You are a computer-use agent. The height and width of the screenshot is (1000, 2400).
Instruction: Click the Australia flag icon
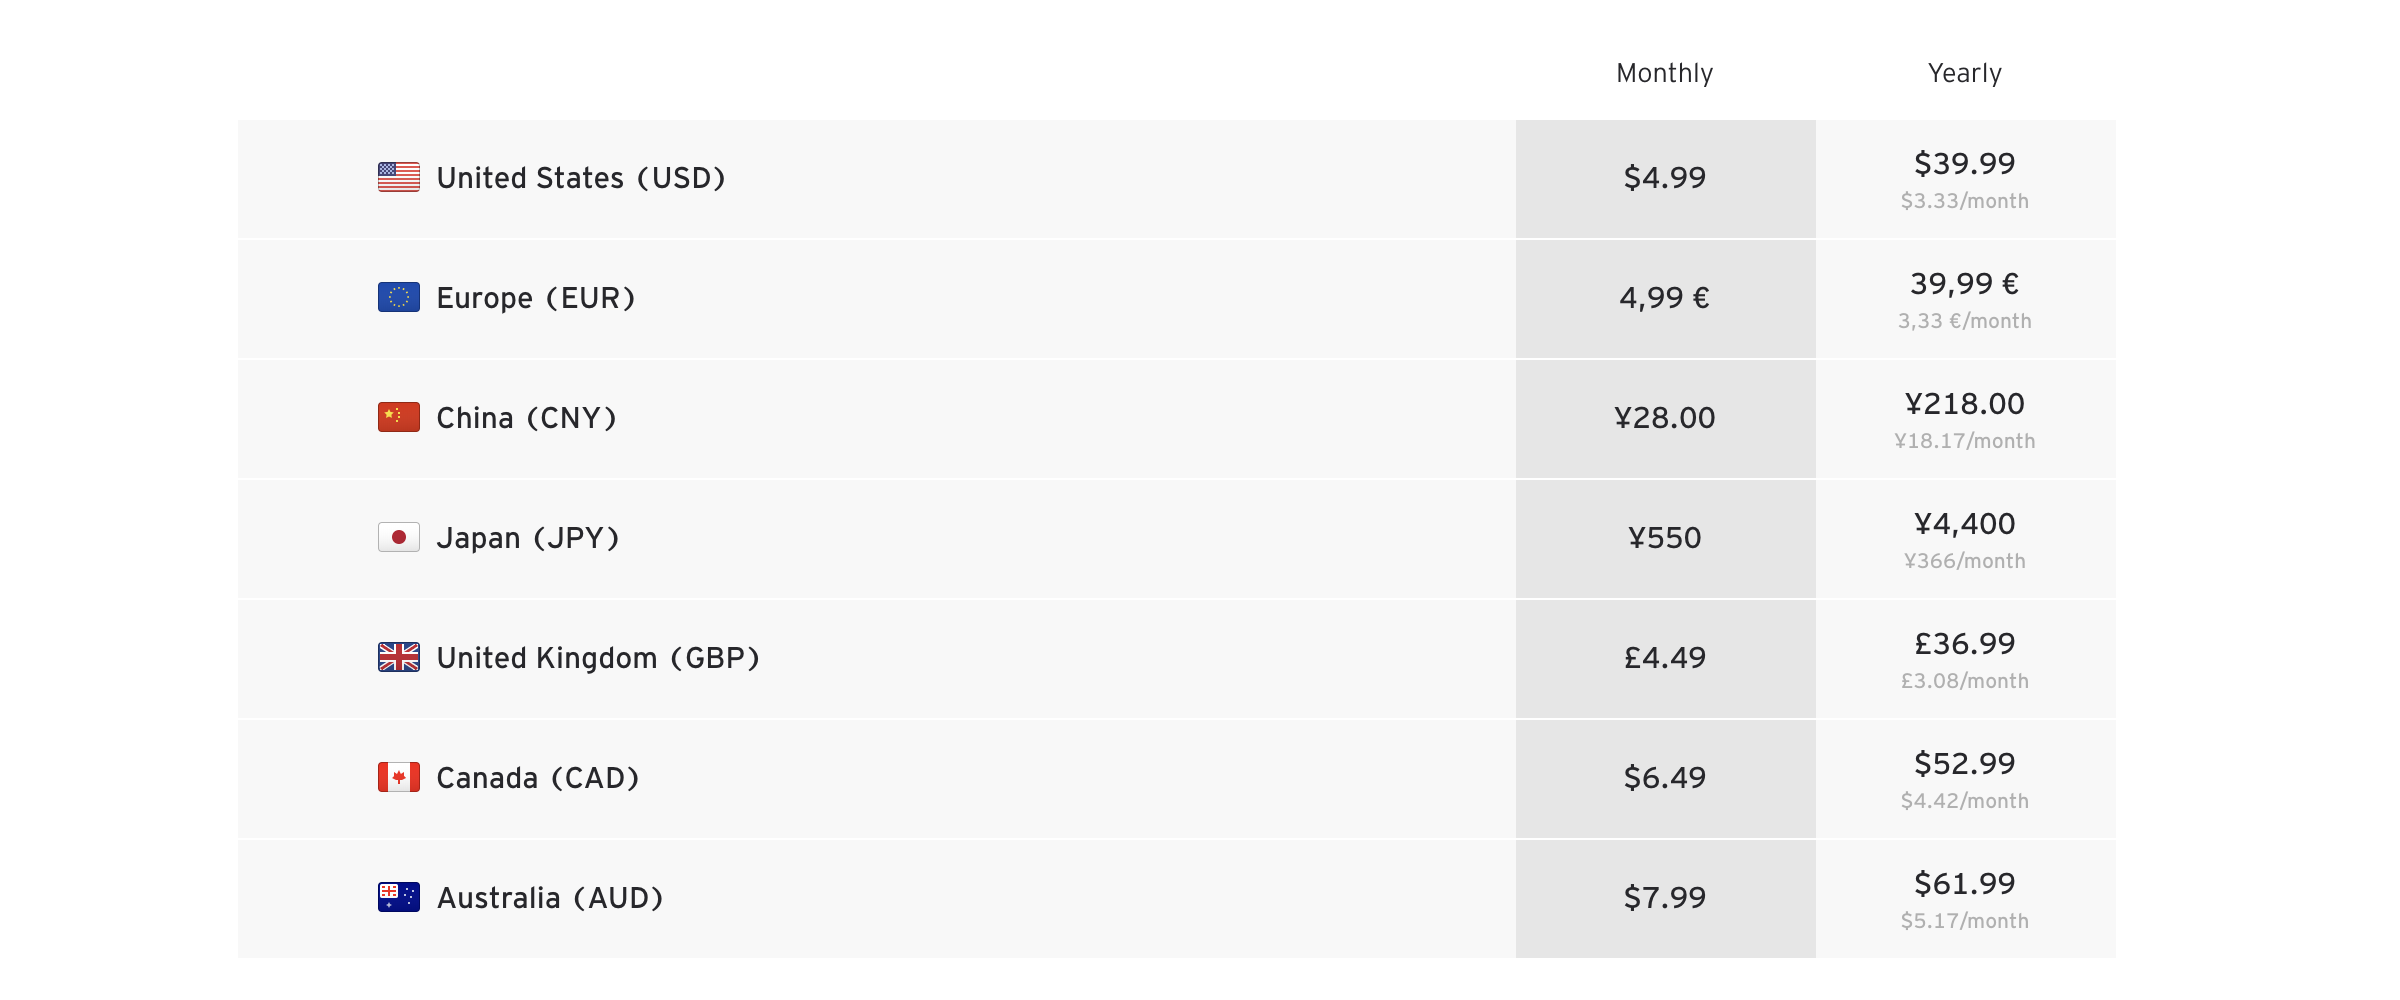(x=398, y=897)
